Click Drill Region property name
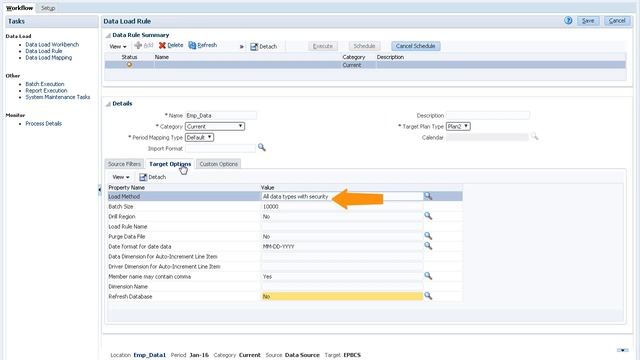 click(x=122, y=217)
